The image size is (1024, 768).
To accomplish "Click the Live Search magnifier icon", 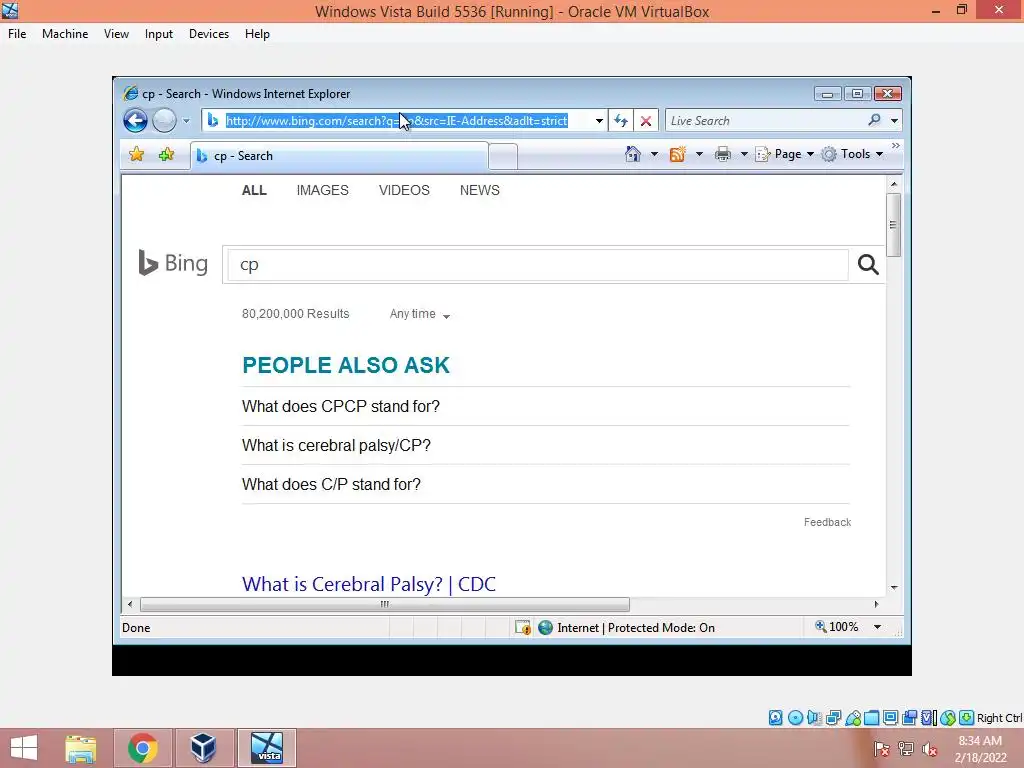I will coord(874,120).
